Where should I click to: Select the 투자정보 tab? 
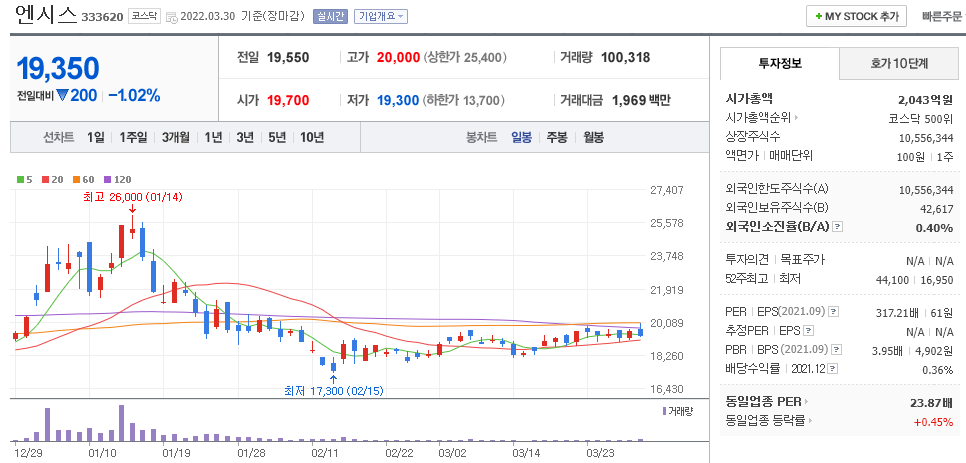780,63
